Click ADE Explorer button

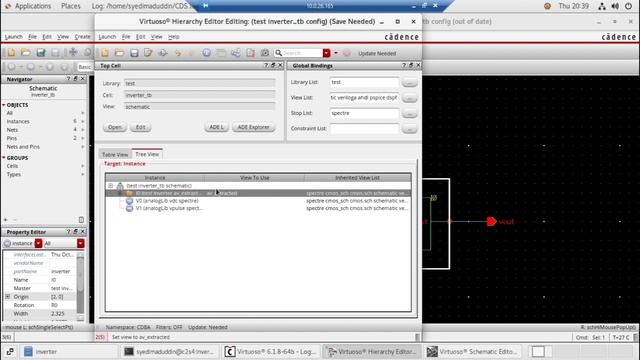tap(253, 127)
